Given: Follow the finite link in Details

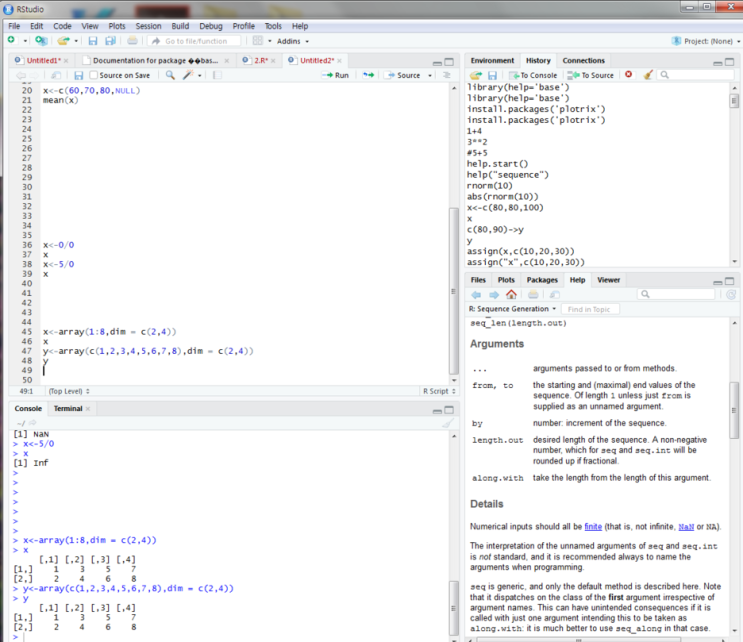Looking at the screenshot, I should pyautogui.click(x=593, y=526).
